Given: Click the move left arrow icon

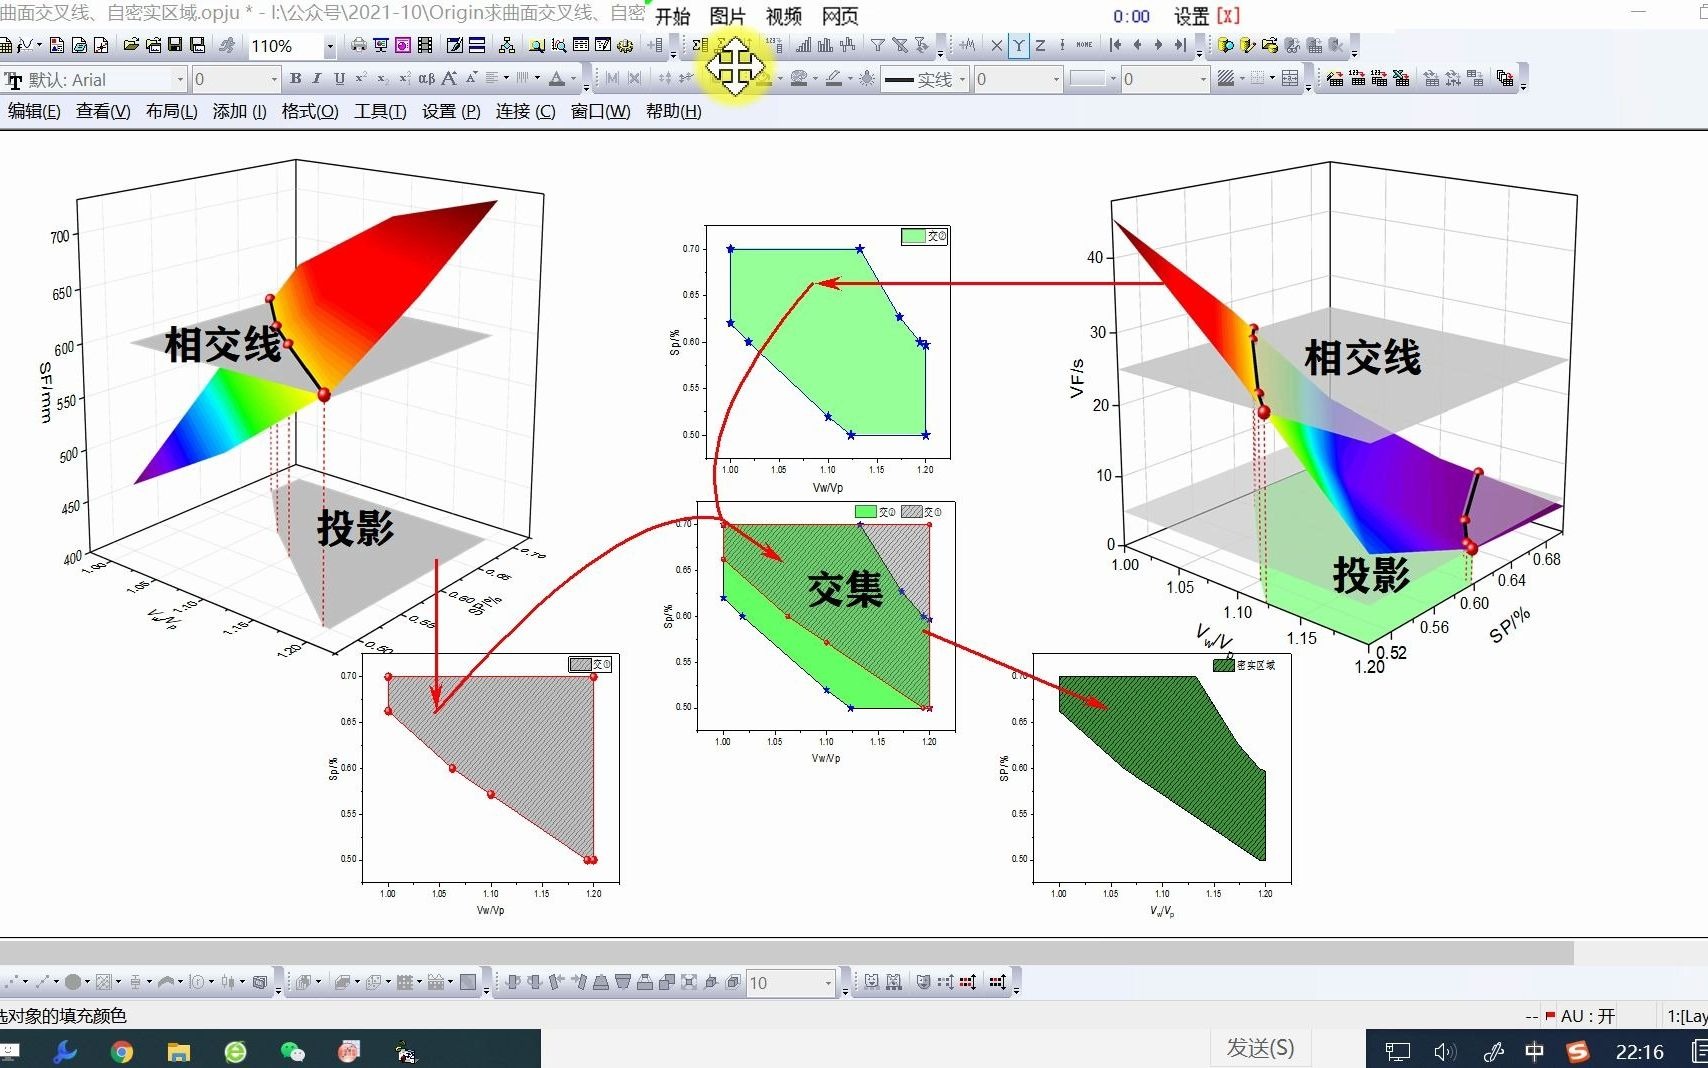Looking at the screenshot, I should click(x=1137, y=45).
